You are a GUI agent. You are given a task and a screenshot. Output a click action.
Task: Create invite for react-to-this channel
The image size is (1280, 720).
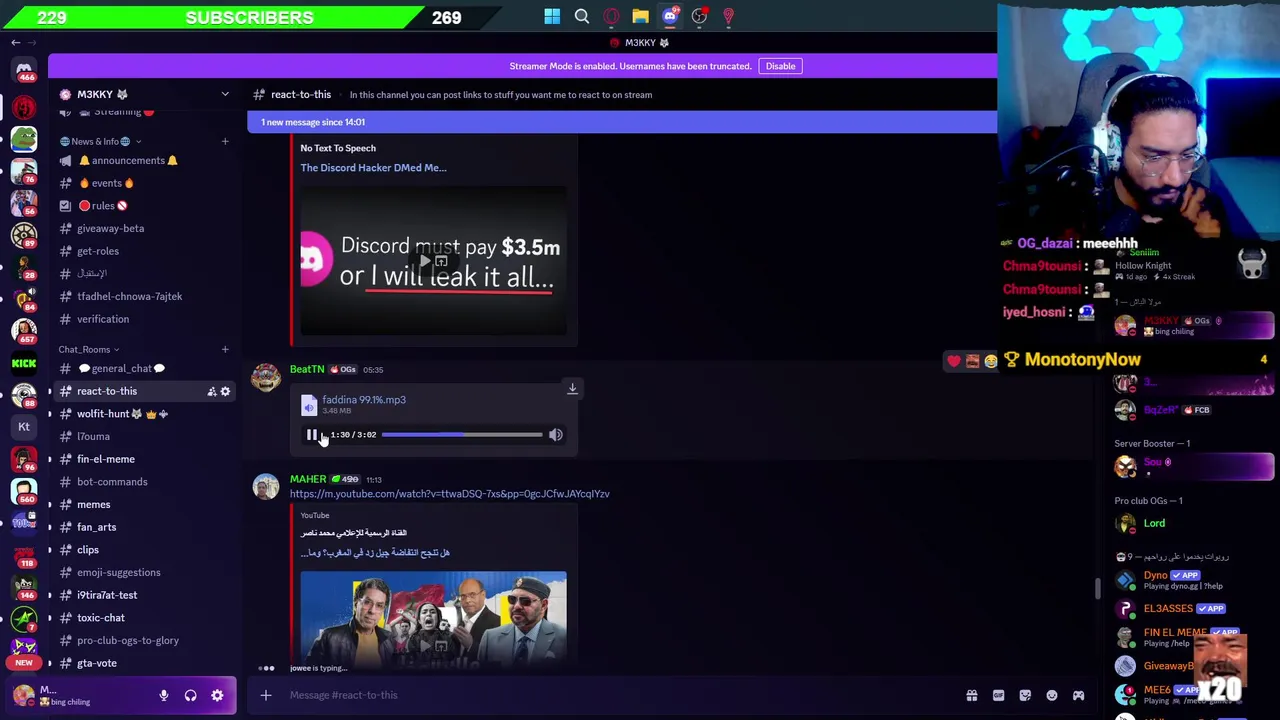click(211, 391)
